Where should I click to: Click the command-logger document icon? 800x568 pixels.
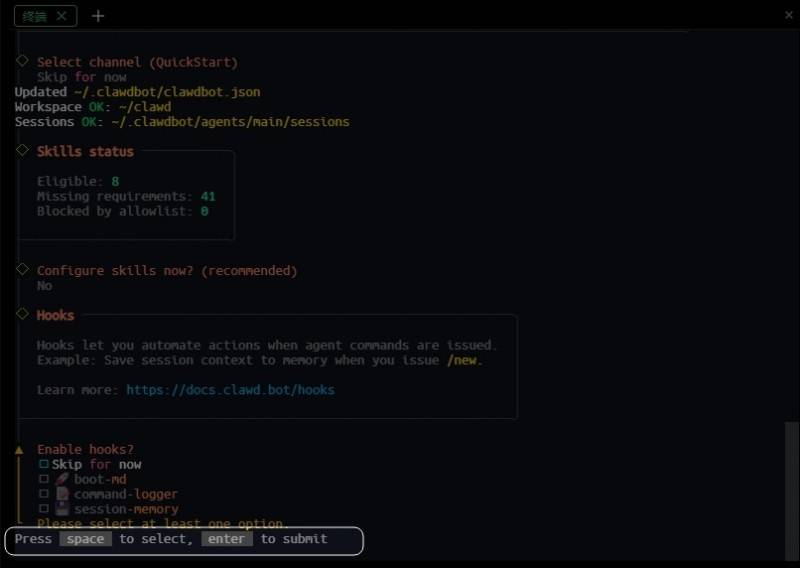[62, 493]
